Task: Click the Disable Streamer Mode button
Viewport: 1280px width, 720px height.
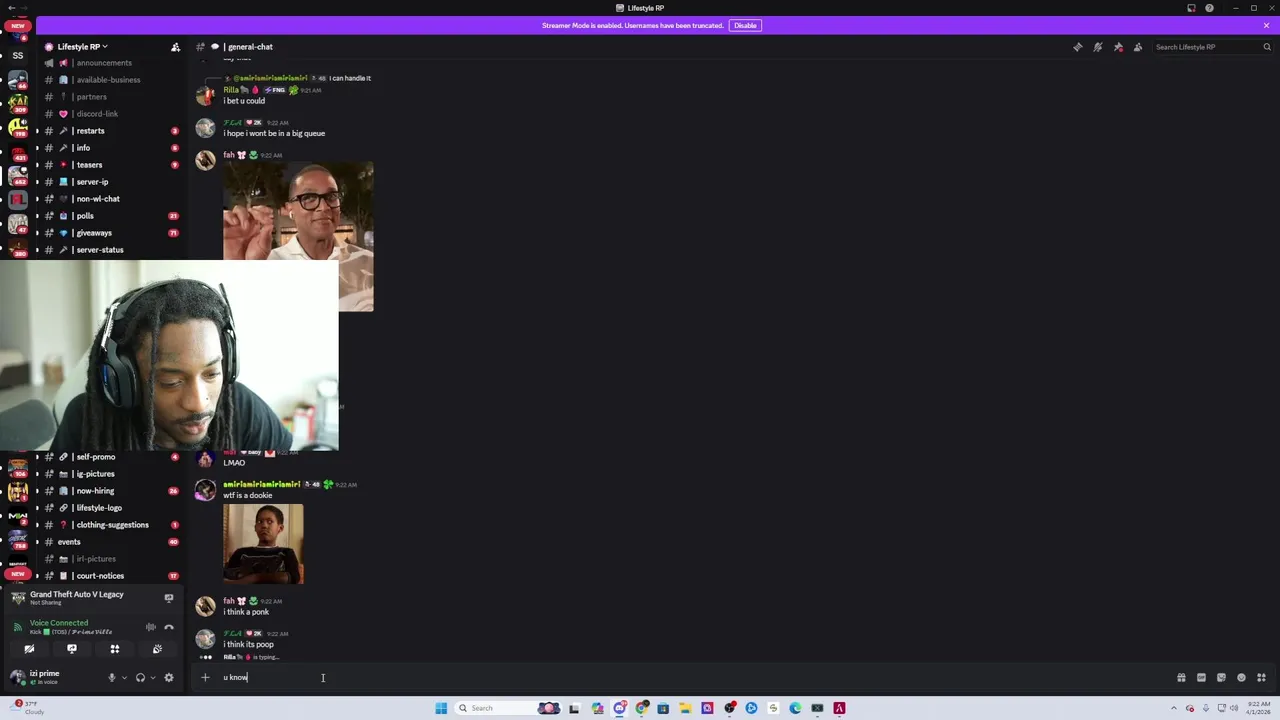Action: pos(745,25)
